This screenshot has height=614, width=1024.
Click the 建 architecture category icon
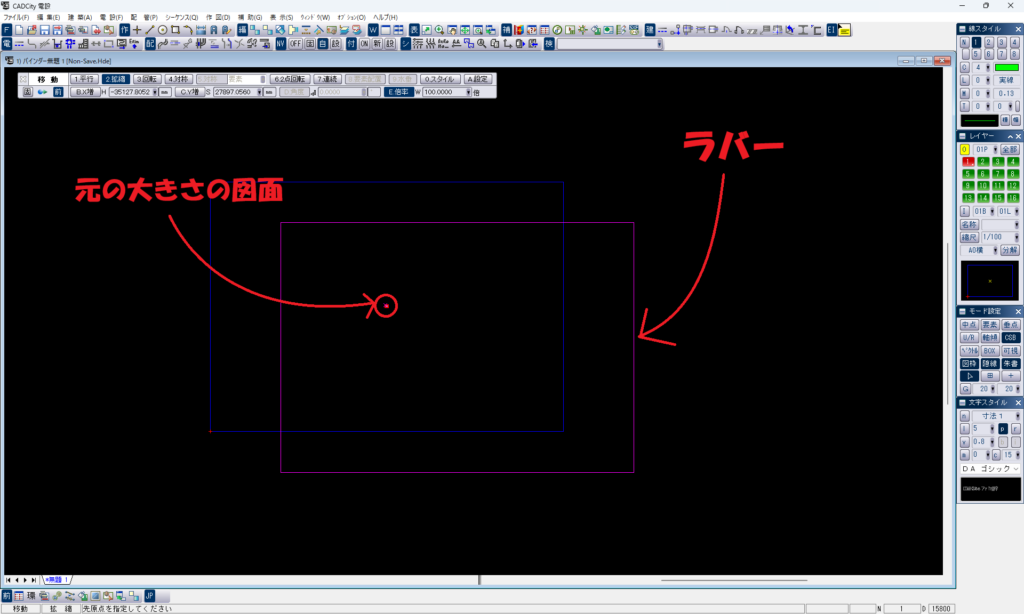coord(650,30)
